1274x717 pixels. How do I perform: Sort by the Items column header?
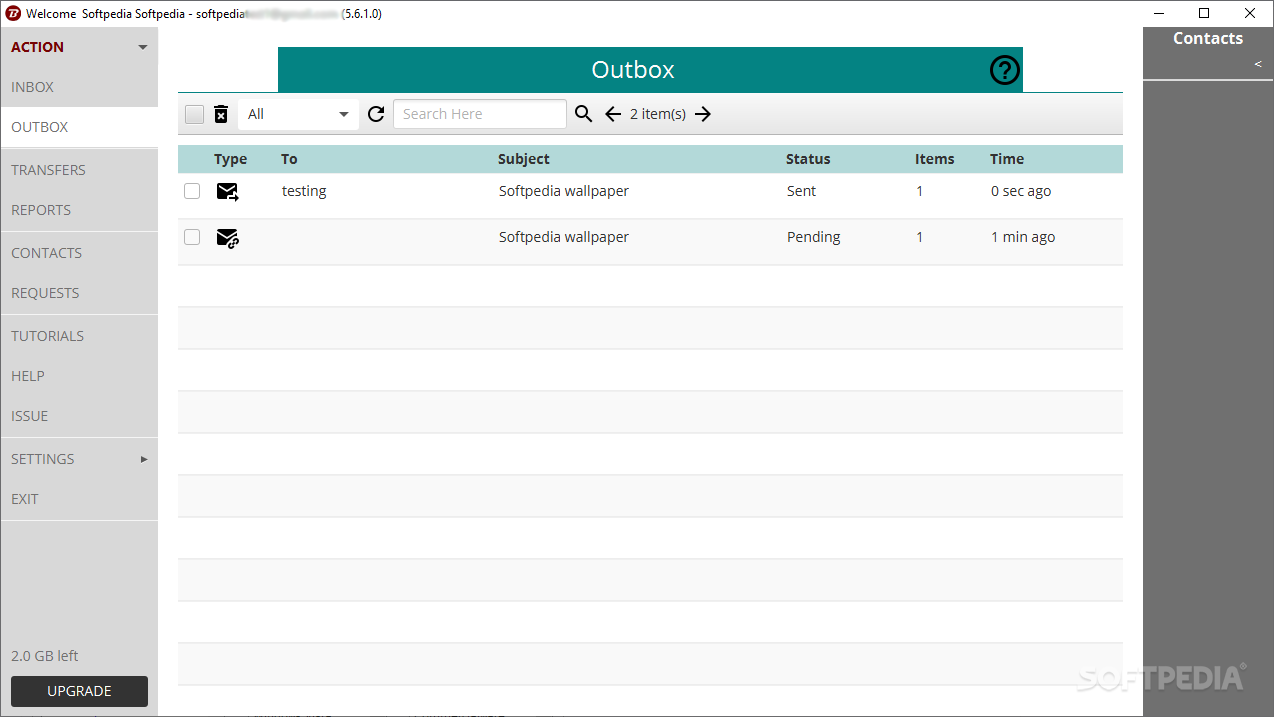[x=935, y=159]
